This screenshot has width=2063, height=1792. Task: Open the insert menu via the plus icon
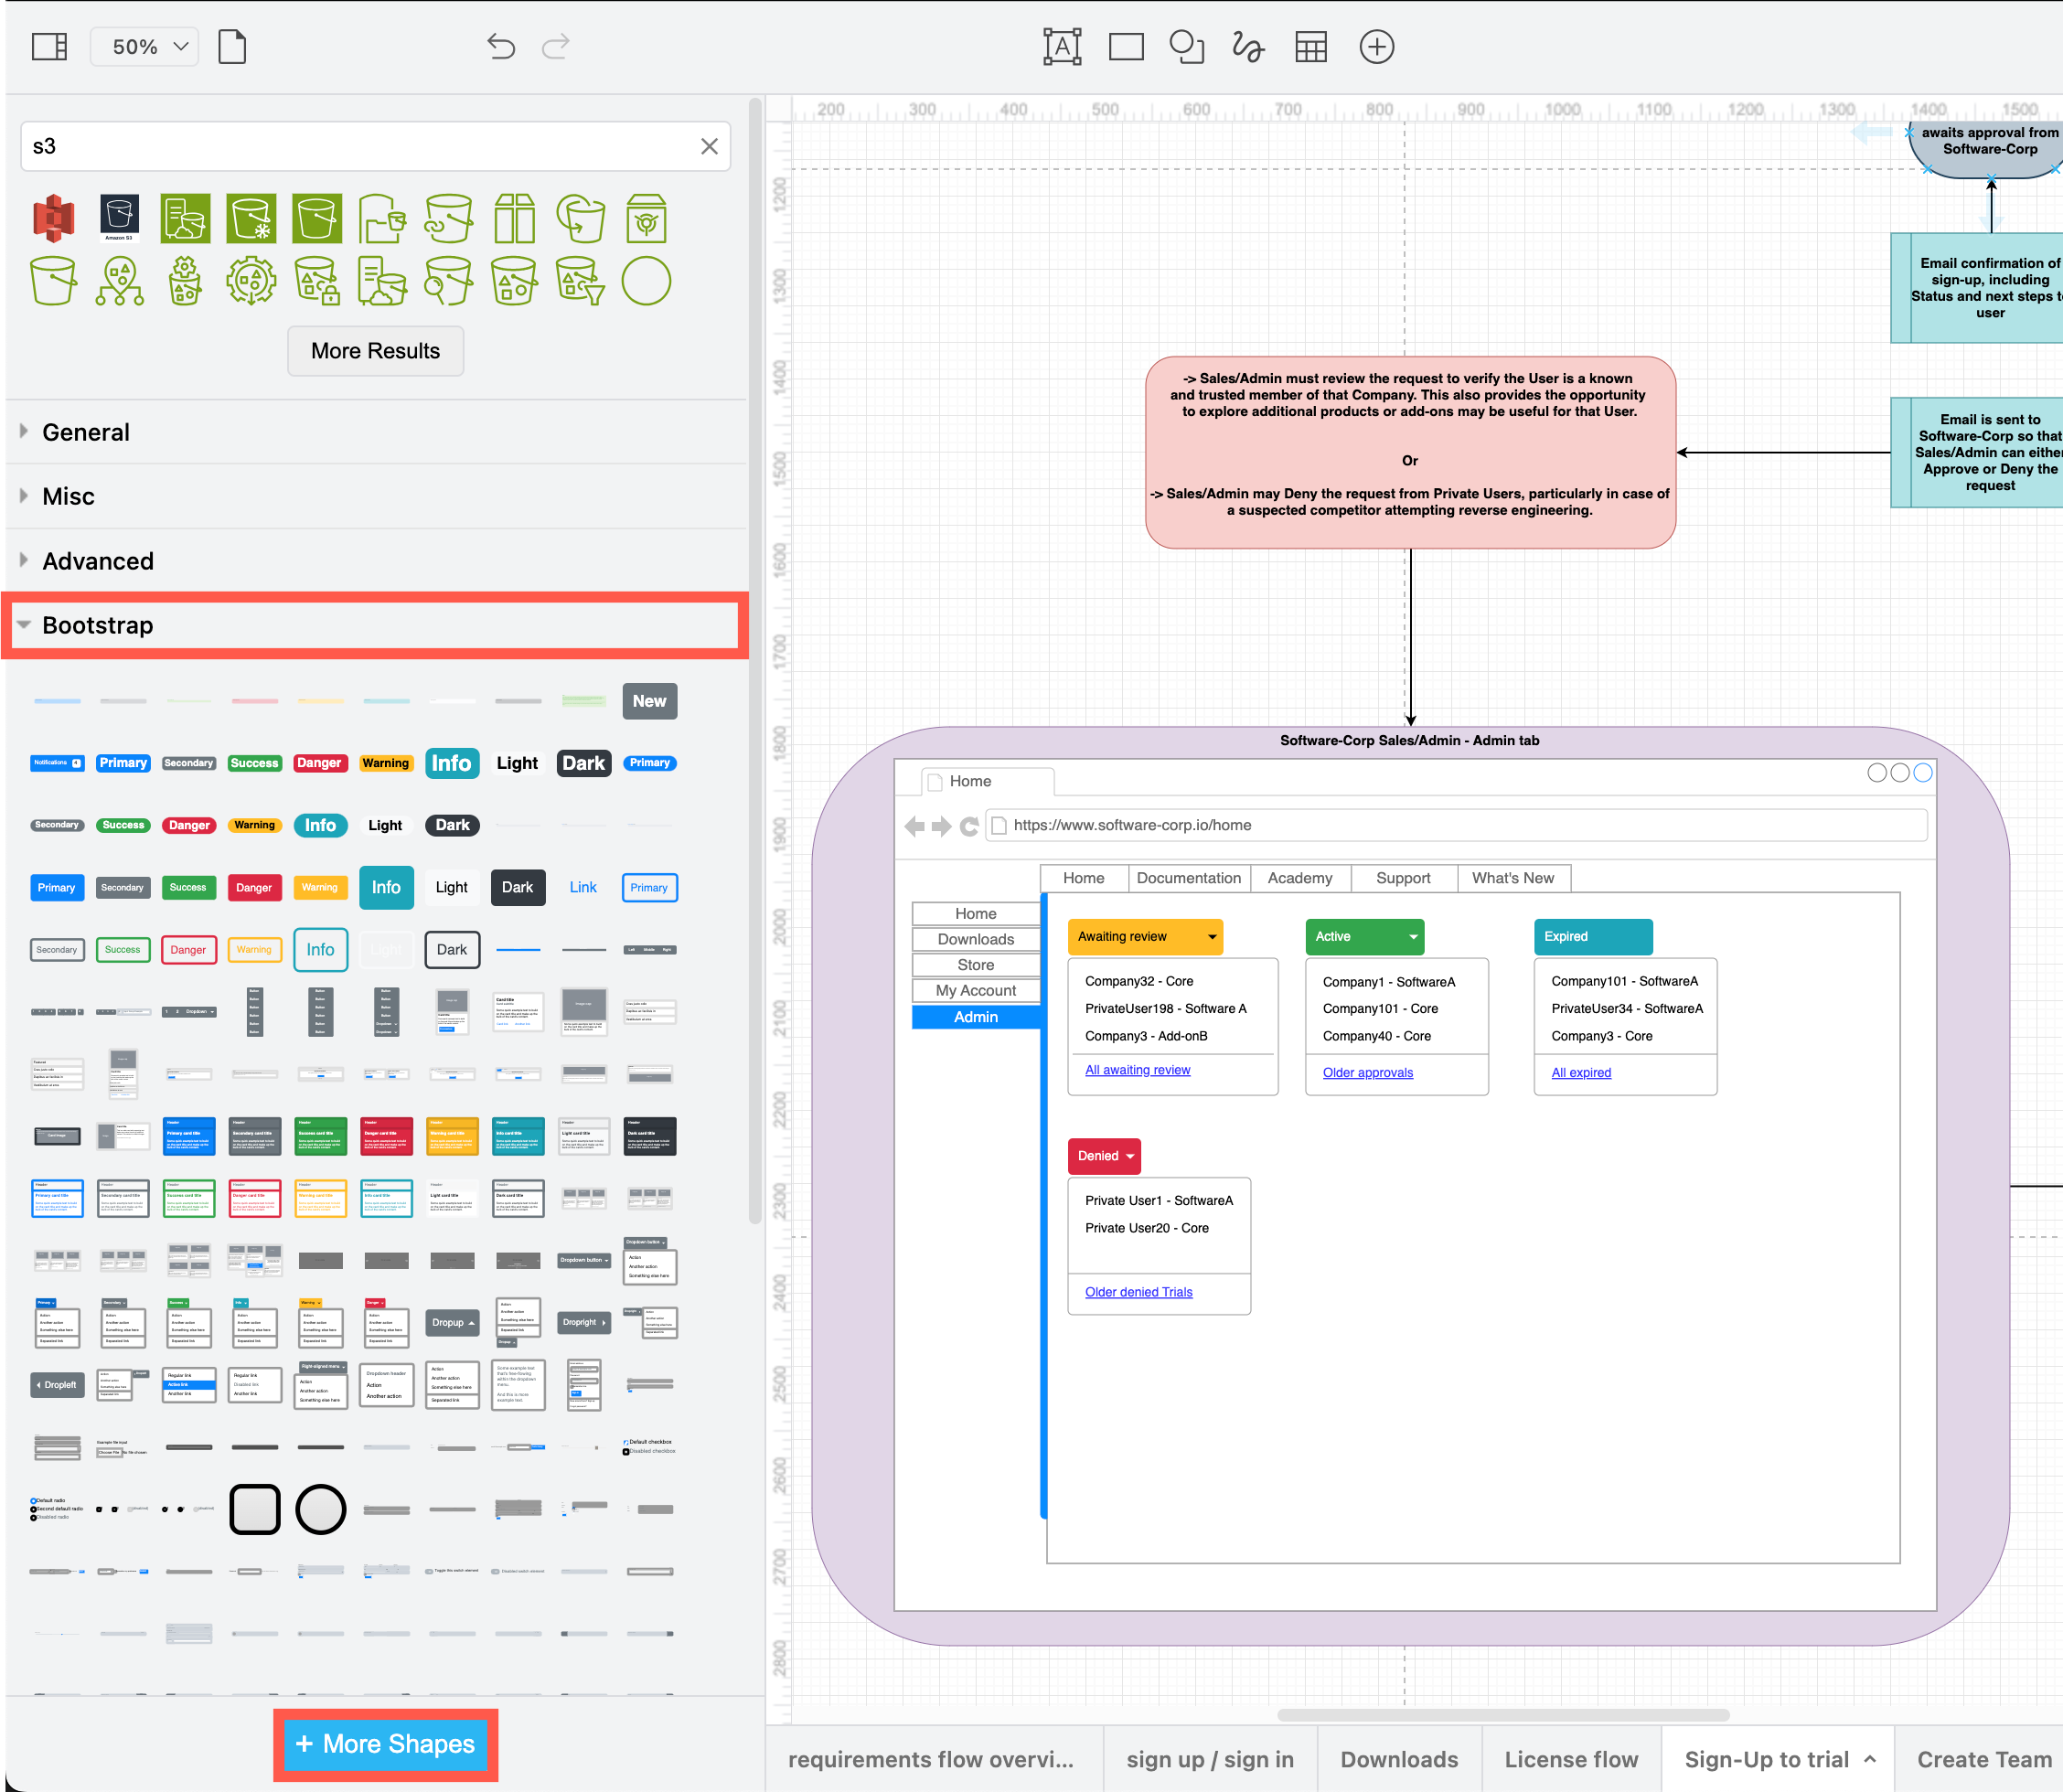point(1377,46)
